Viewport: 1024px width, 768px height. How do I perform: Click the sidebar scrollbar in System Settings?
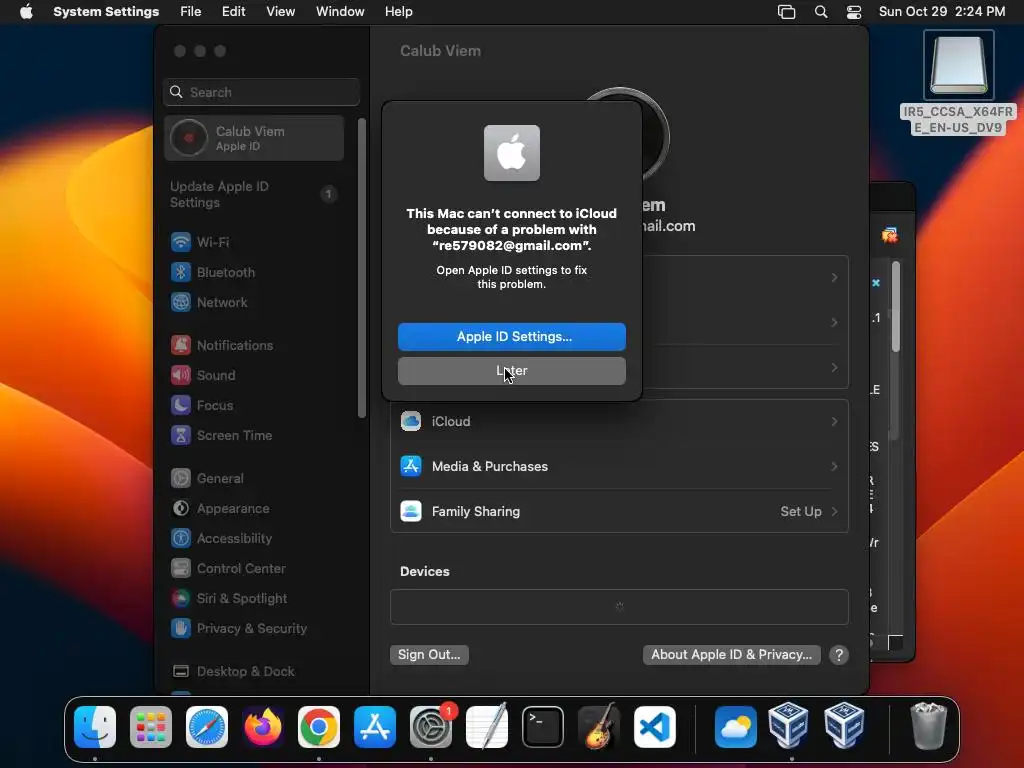coord(362,268)
